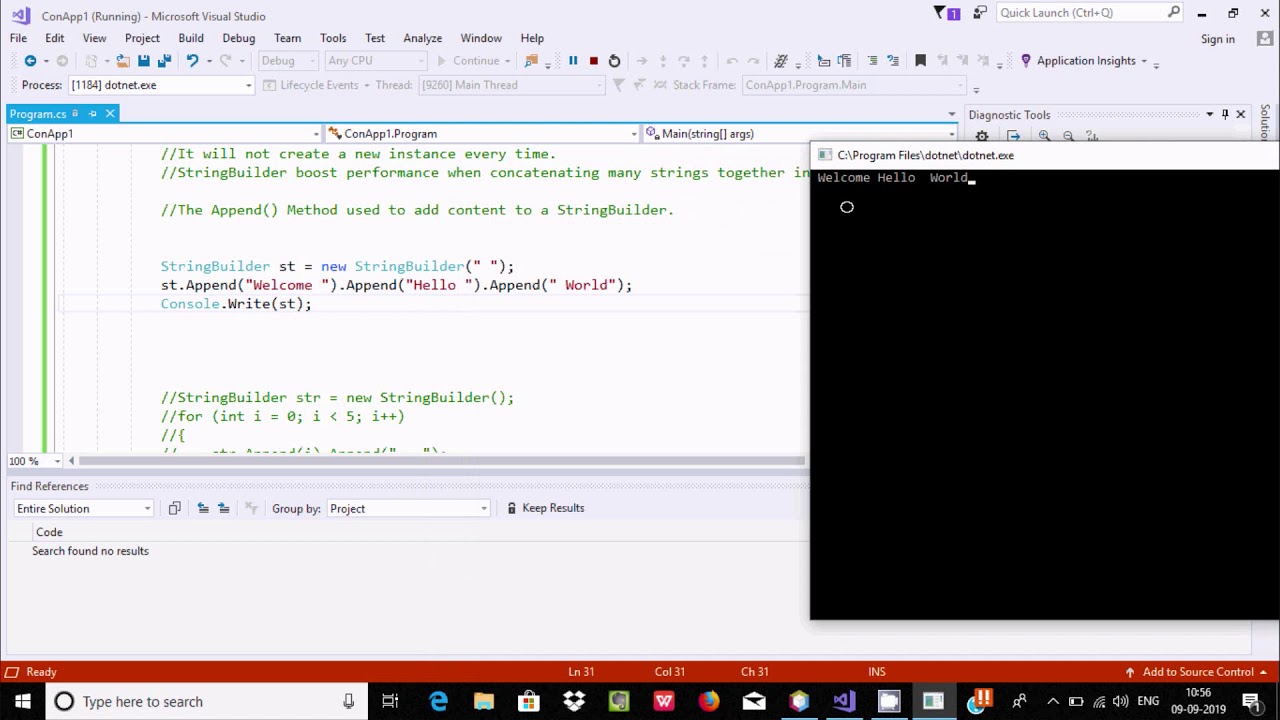The image size is (1280, 720).
Task: Toggle auto-hide pin on Diagnostic Tools
Action: point(1225,115)
